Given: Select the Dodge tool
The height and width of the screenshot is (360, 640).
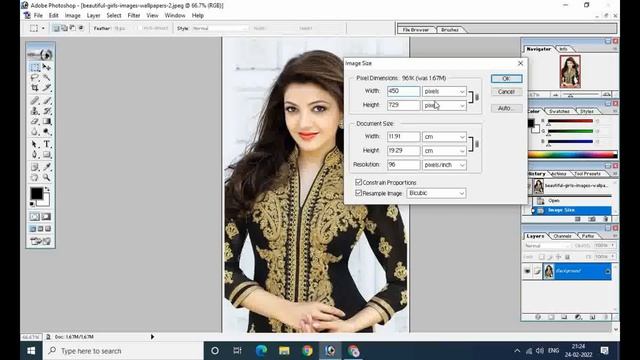Looking at the screenshot, I should 47,132.
